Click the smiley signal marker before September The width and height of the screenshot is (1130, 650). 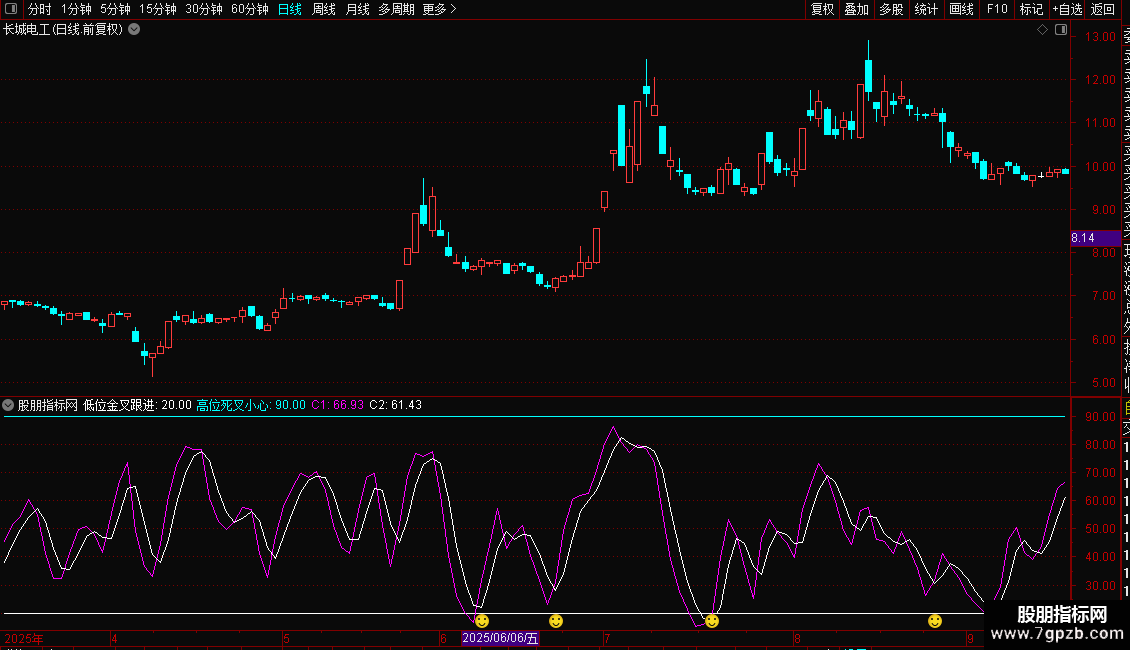[935, 621]
